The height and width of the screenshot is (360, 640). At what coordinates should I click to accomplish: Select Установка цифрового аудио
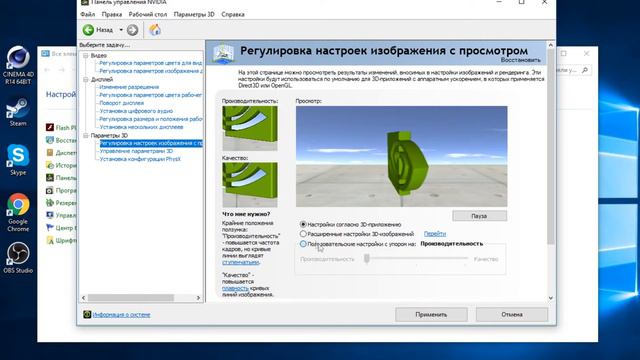[x=136, y=111]
